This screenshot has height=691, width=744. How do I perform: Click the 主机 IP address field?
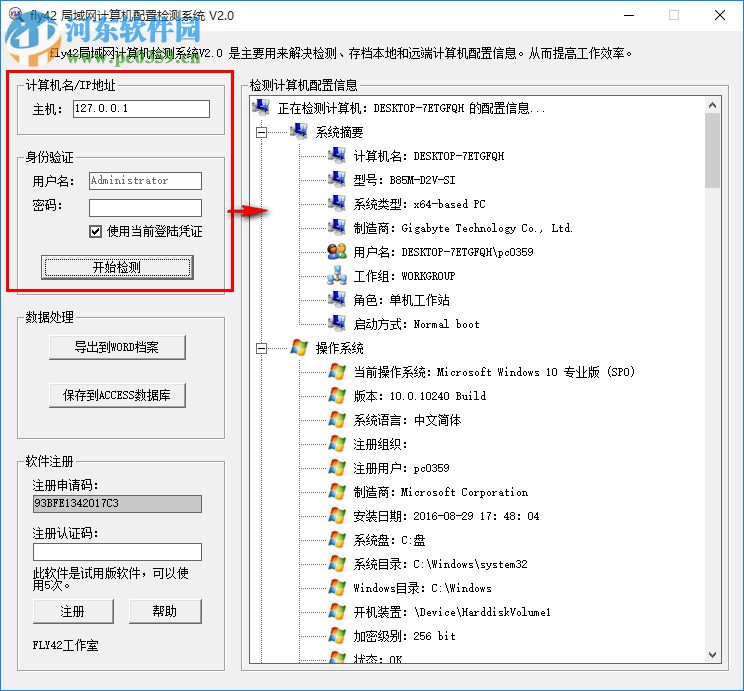click(141, 109)
